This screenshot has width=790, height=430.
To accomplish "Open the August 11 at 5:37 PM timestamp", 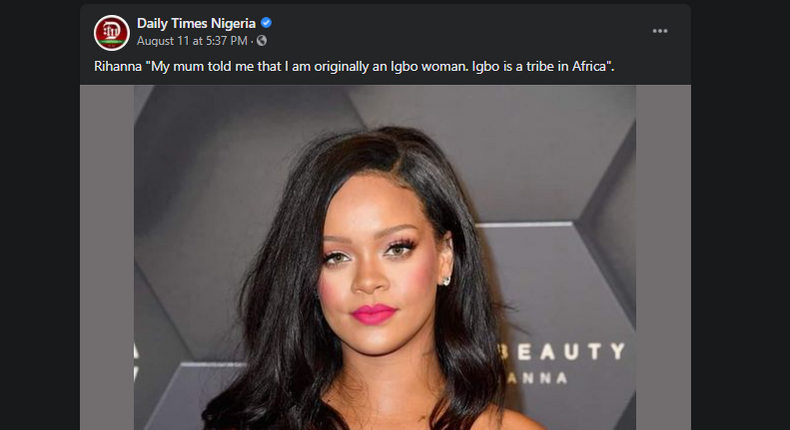I will 193,41.
